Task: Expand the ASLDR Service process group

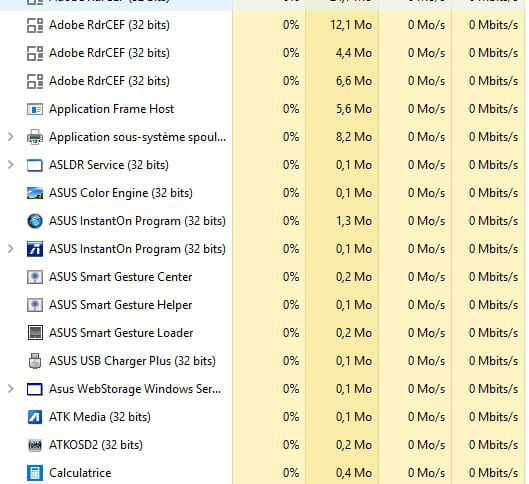Action: coord(10,165)
